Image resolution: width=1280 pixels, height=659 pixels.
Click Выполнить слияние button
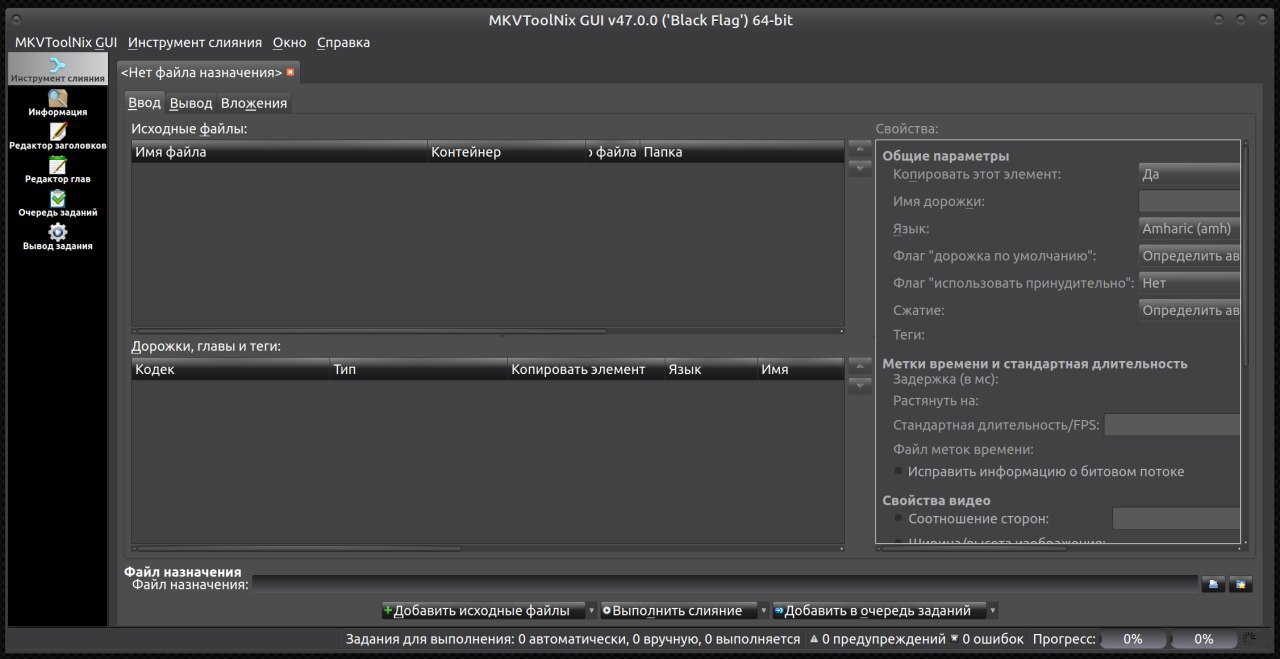coord(679,611)
